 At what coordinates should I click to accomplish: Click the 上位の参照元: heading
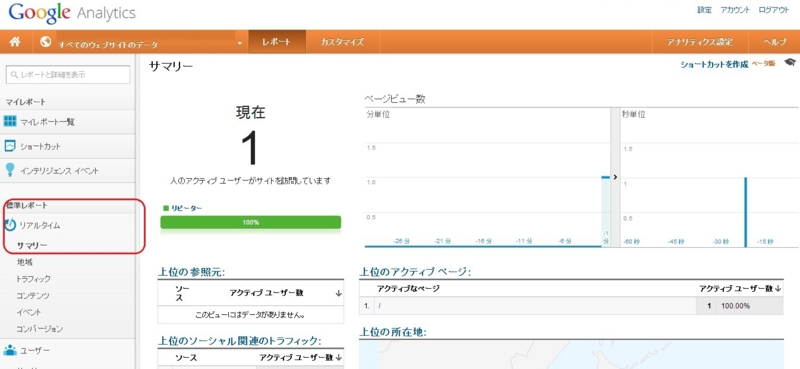pyautogui.click(x=191, y=273)
